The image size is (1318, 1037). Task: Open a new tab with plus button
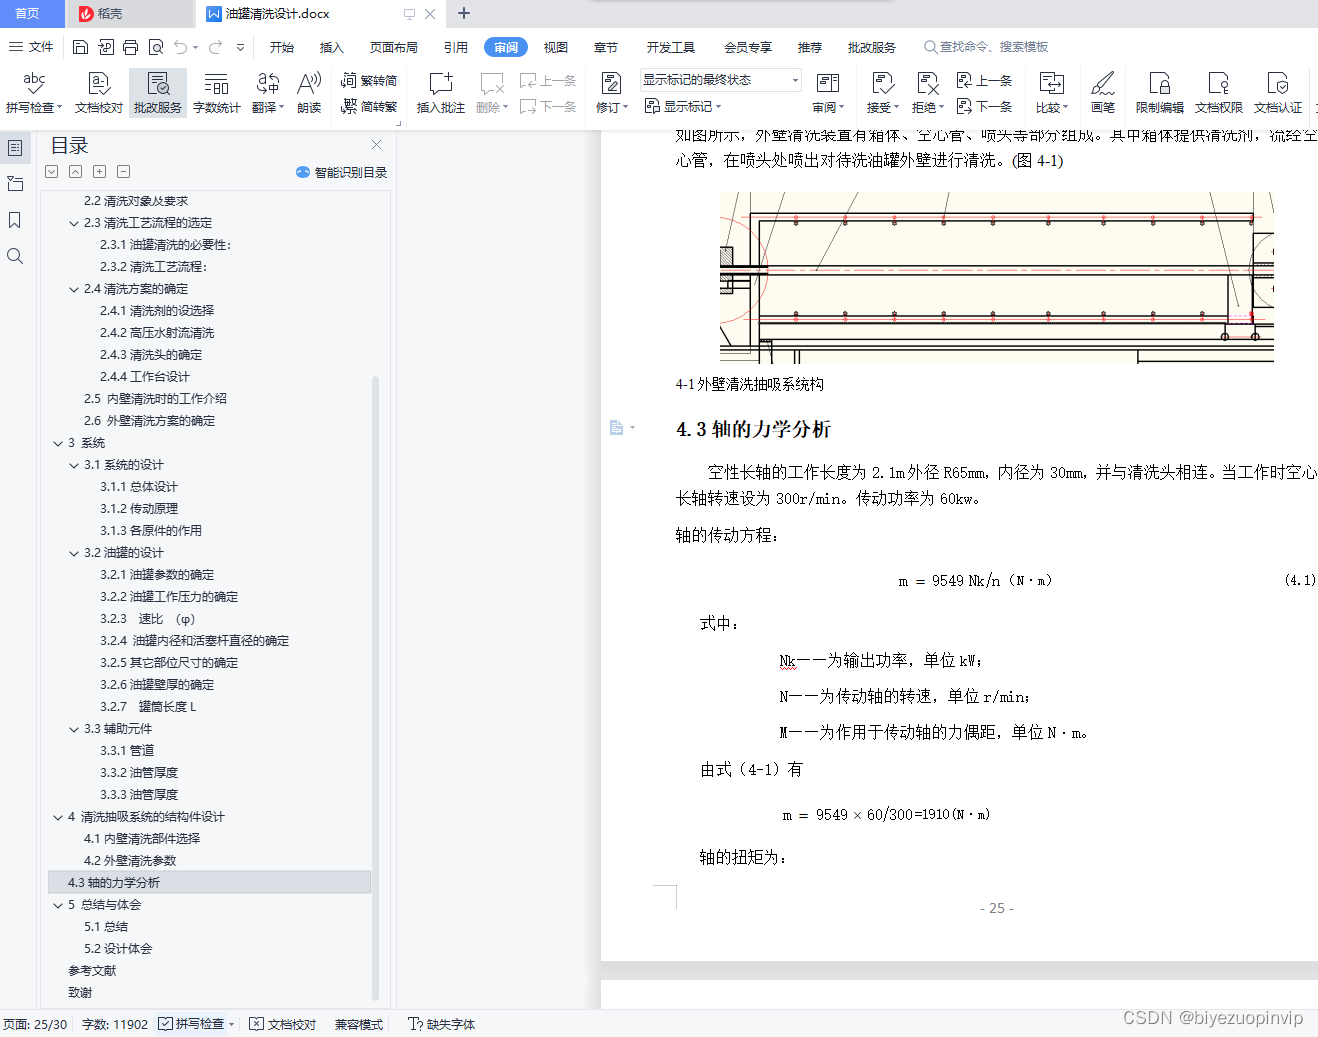pyautogui.click(x=463, y=13)
